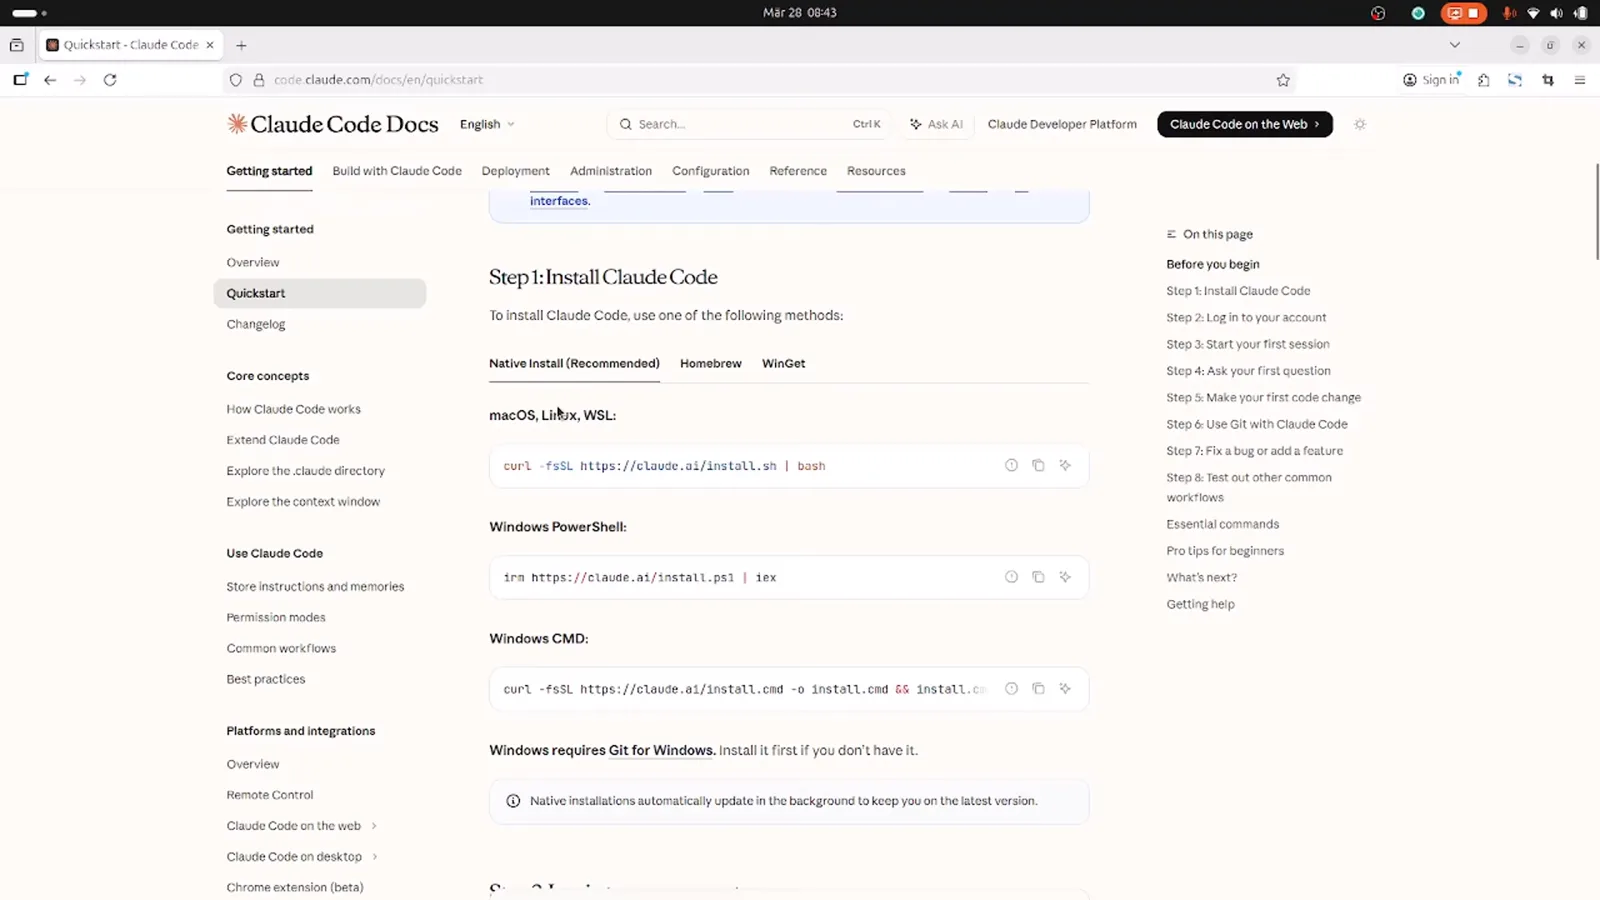This screenshot has width=1600, height=900.
Task: Report incorrect code on the PowerShell block
Action: pyautogui.click(x=1011, y=577)
